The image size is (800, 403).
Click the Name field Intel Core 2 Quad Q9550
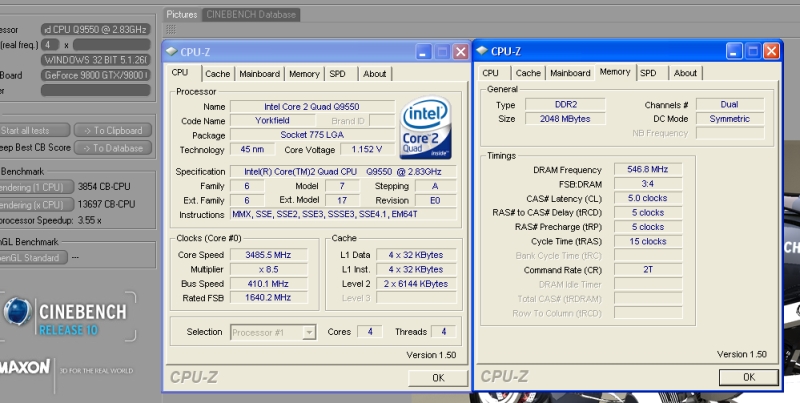point(312,107)
